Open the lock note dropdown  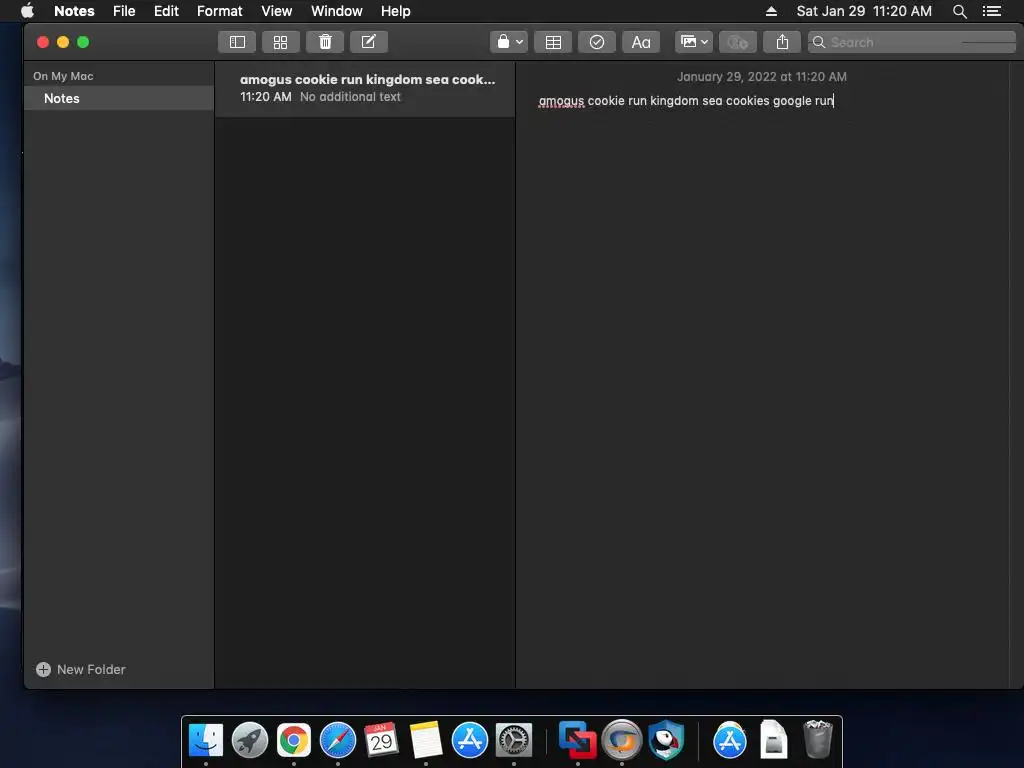point(509,42)
